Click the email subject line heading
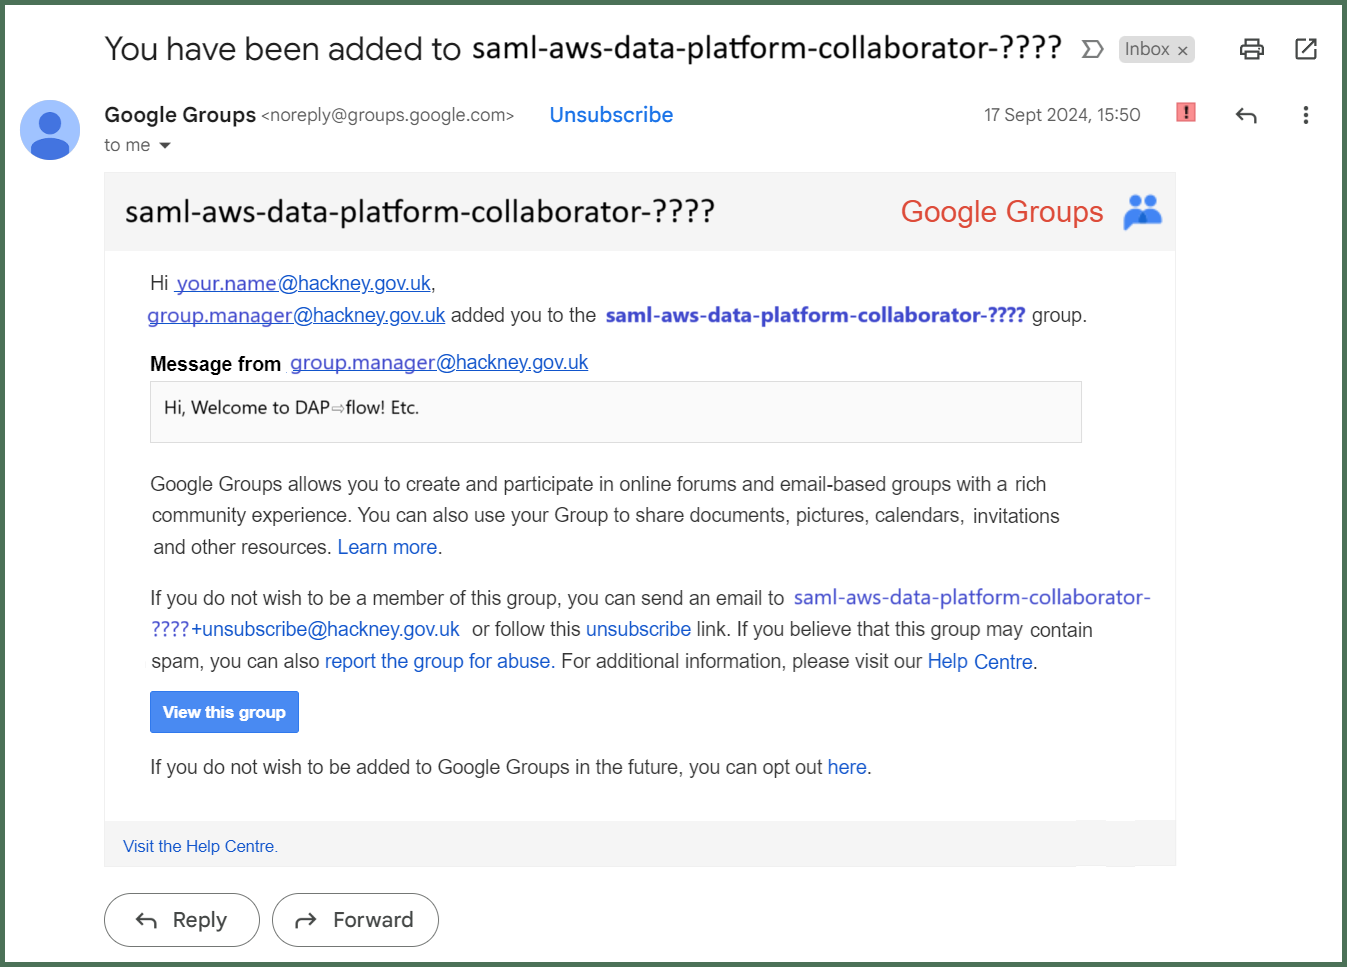The height and width of the screenshot is (967, 1347). (583, 48)
